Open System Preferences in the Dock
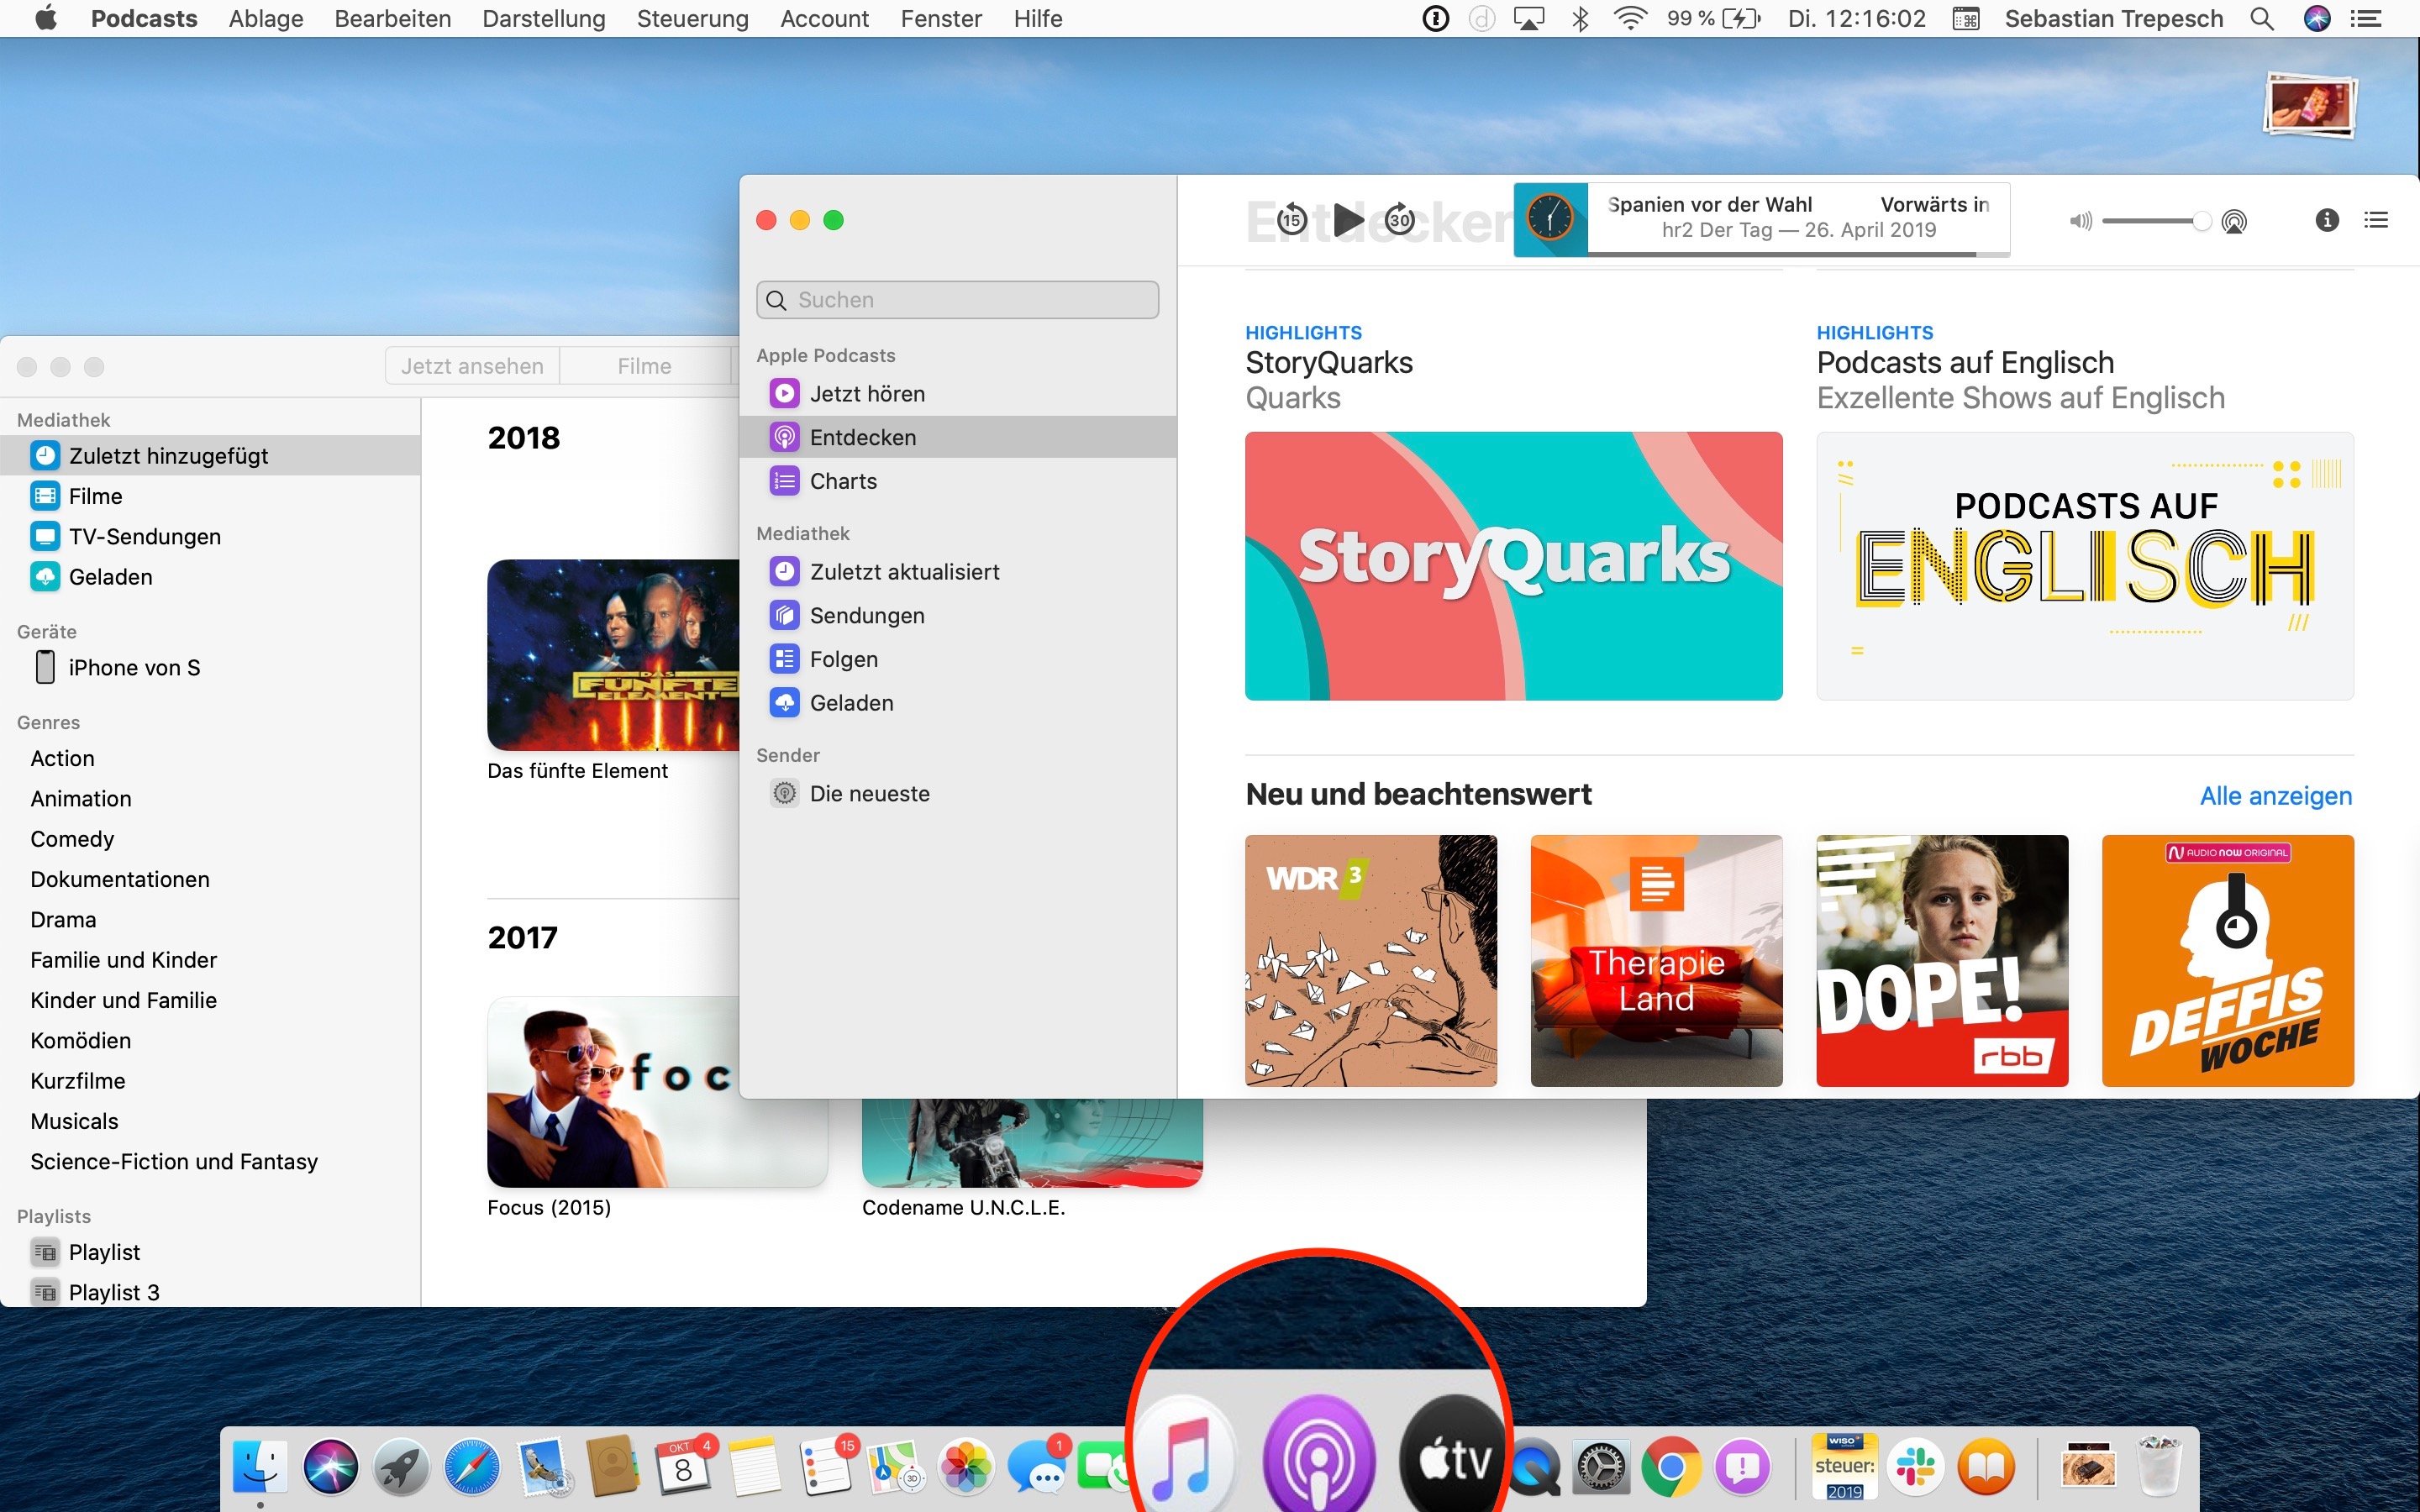Screen dimensions: 2420x1512 [x=1602, y=1467]
